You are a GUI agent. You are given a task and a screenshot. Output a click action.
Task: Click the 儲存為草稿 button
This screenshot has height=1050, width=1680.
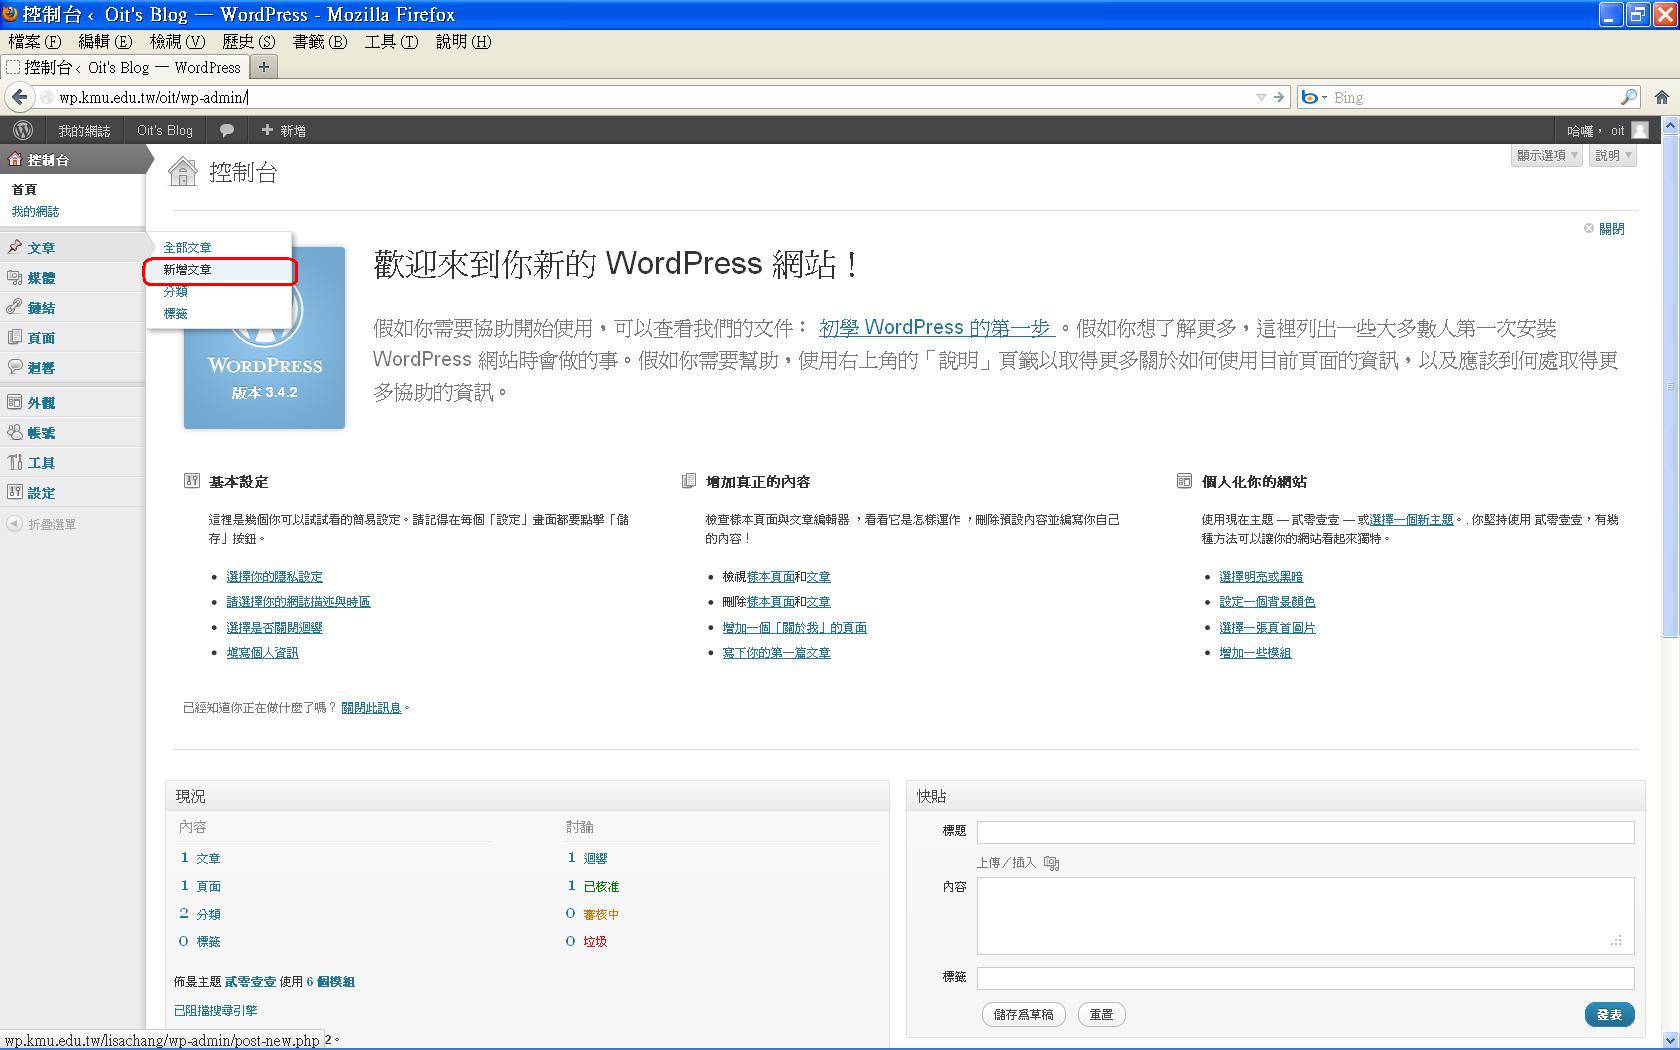[1023, 1014]
